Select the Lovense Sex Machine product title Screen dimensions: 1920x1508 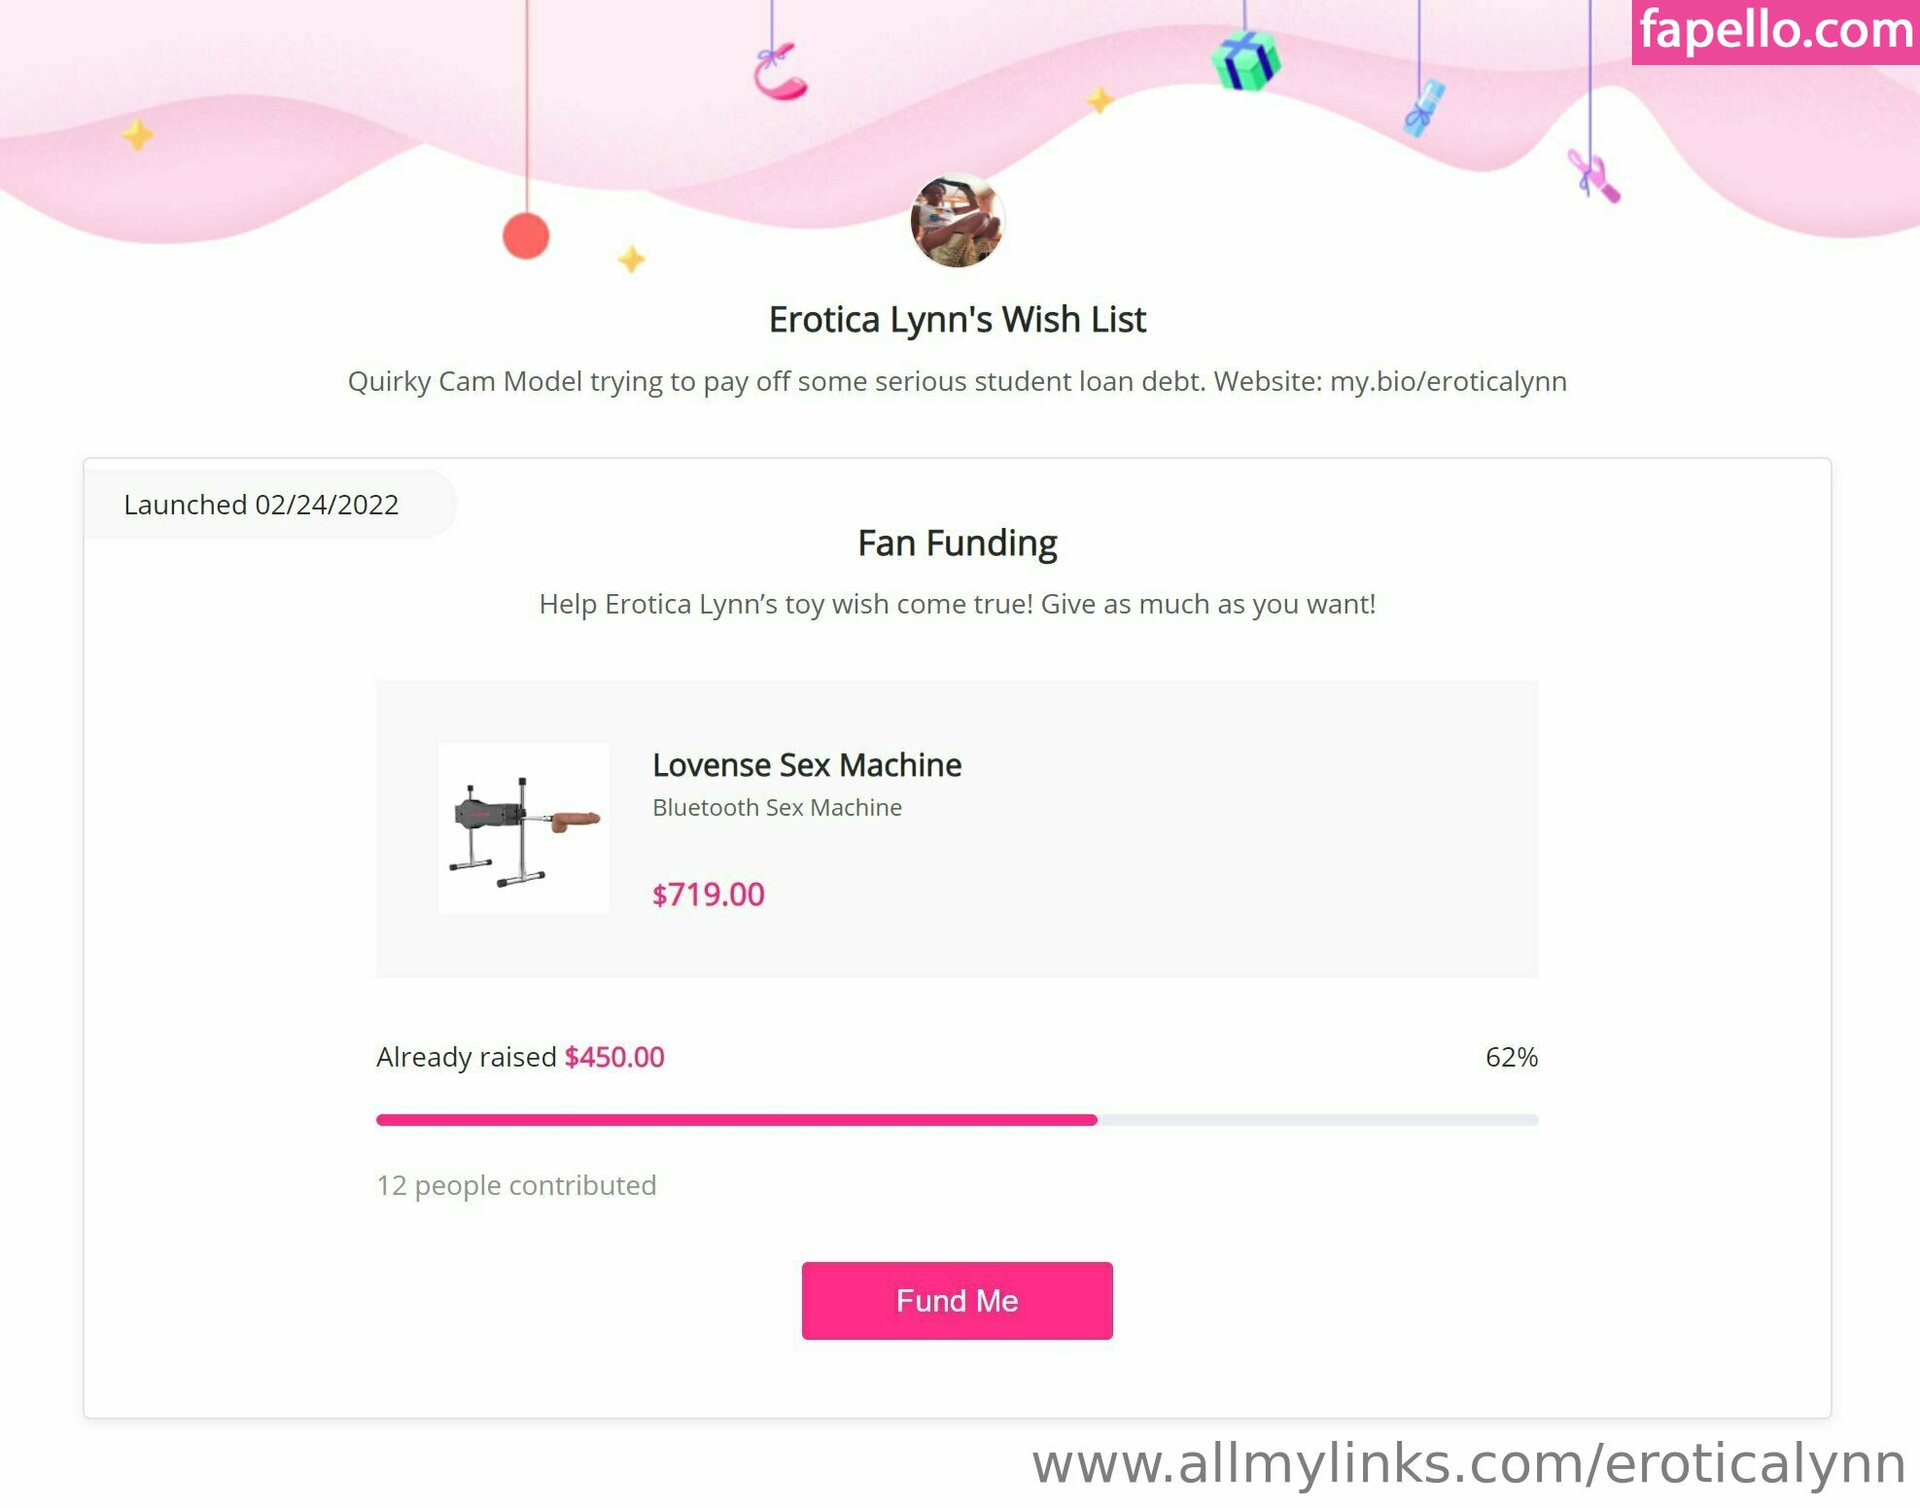coord(806,765)
